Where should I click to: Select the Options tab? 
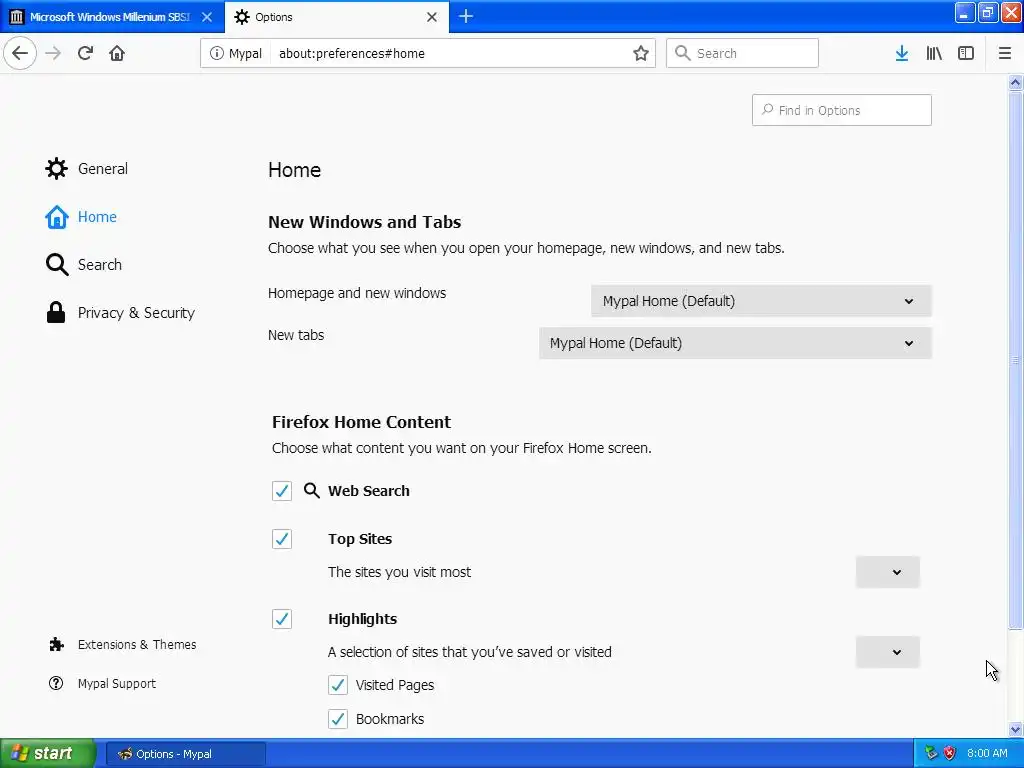coord(336,17)
